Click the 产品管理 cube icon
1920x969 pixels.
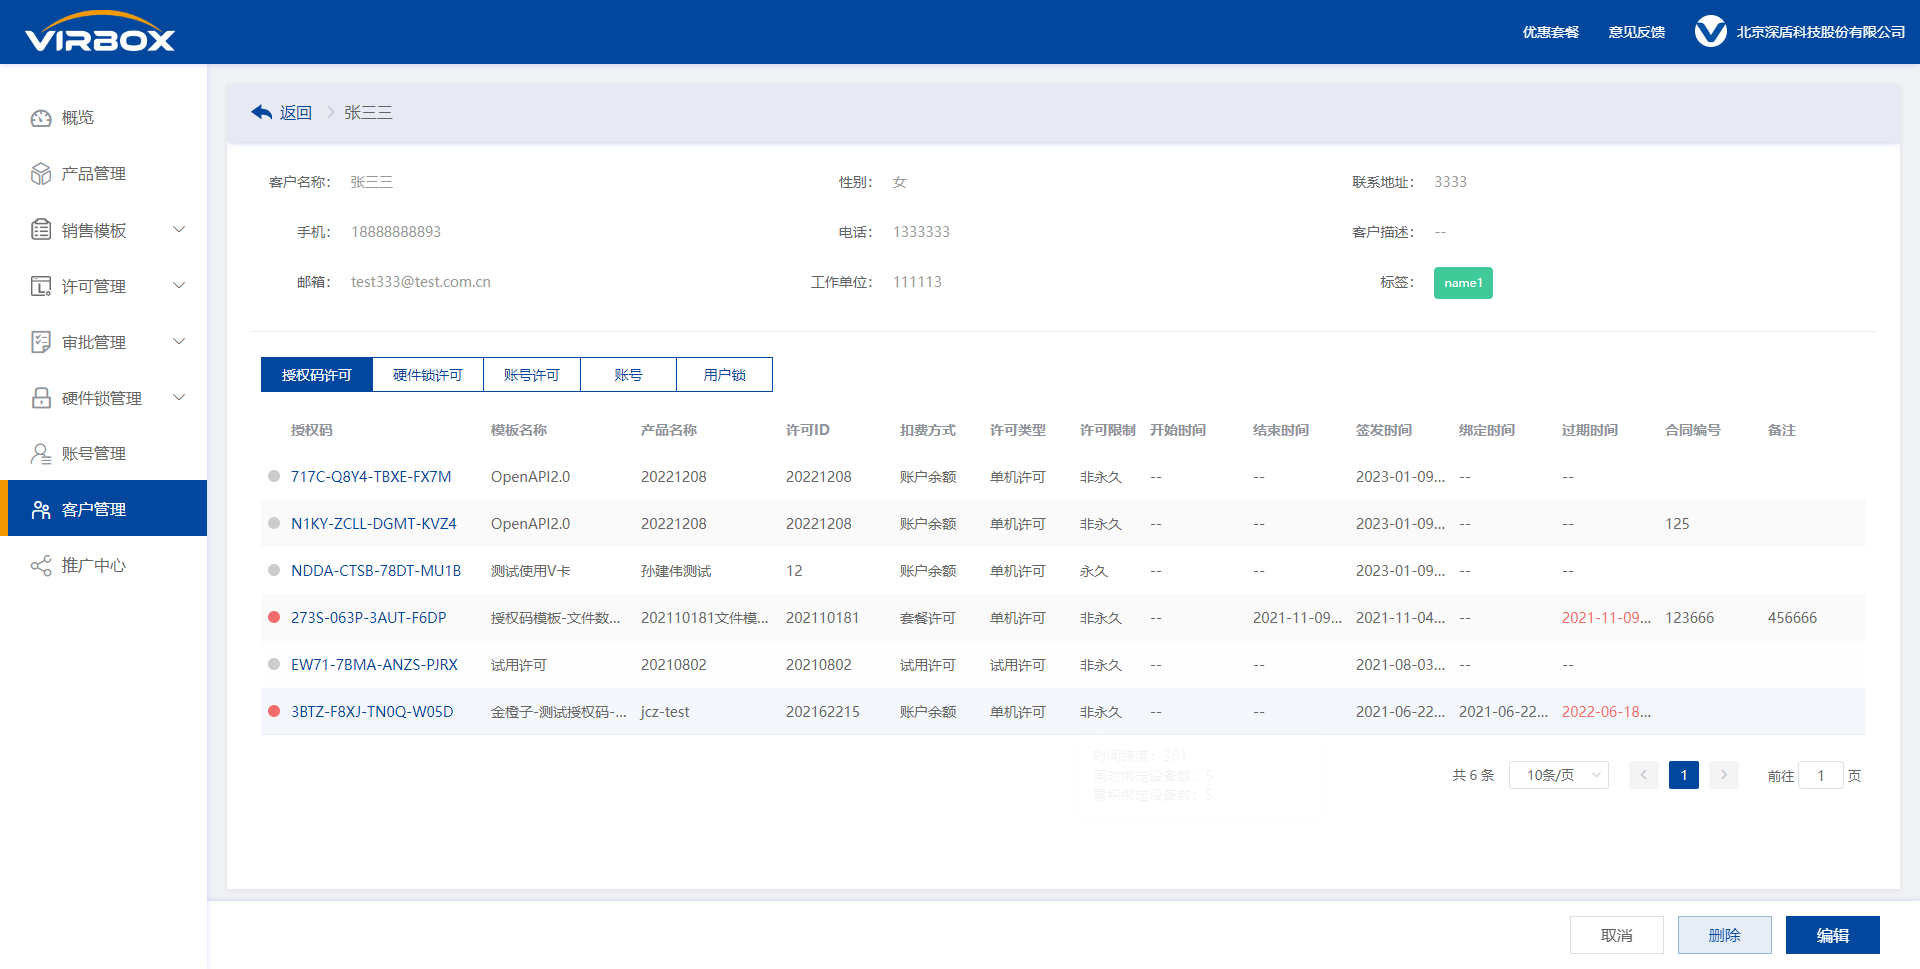point(41,174)
